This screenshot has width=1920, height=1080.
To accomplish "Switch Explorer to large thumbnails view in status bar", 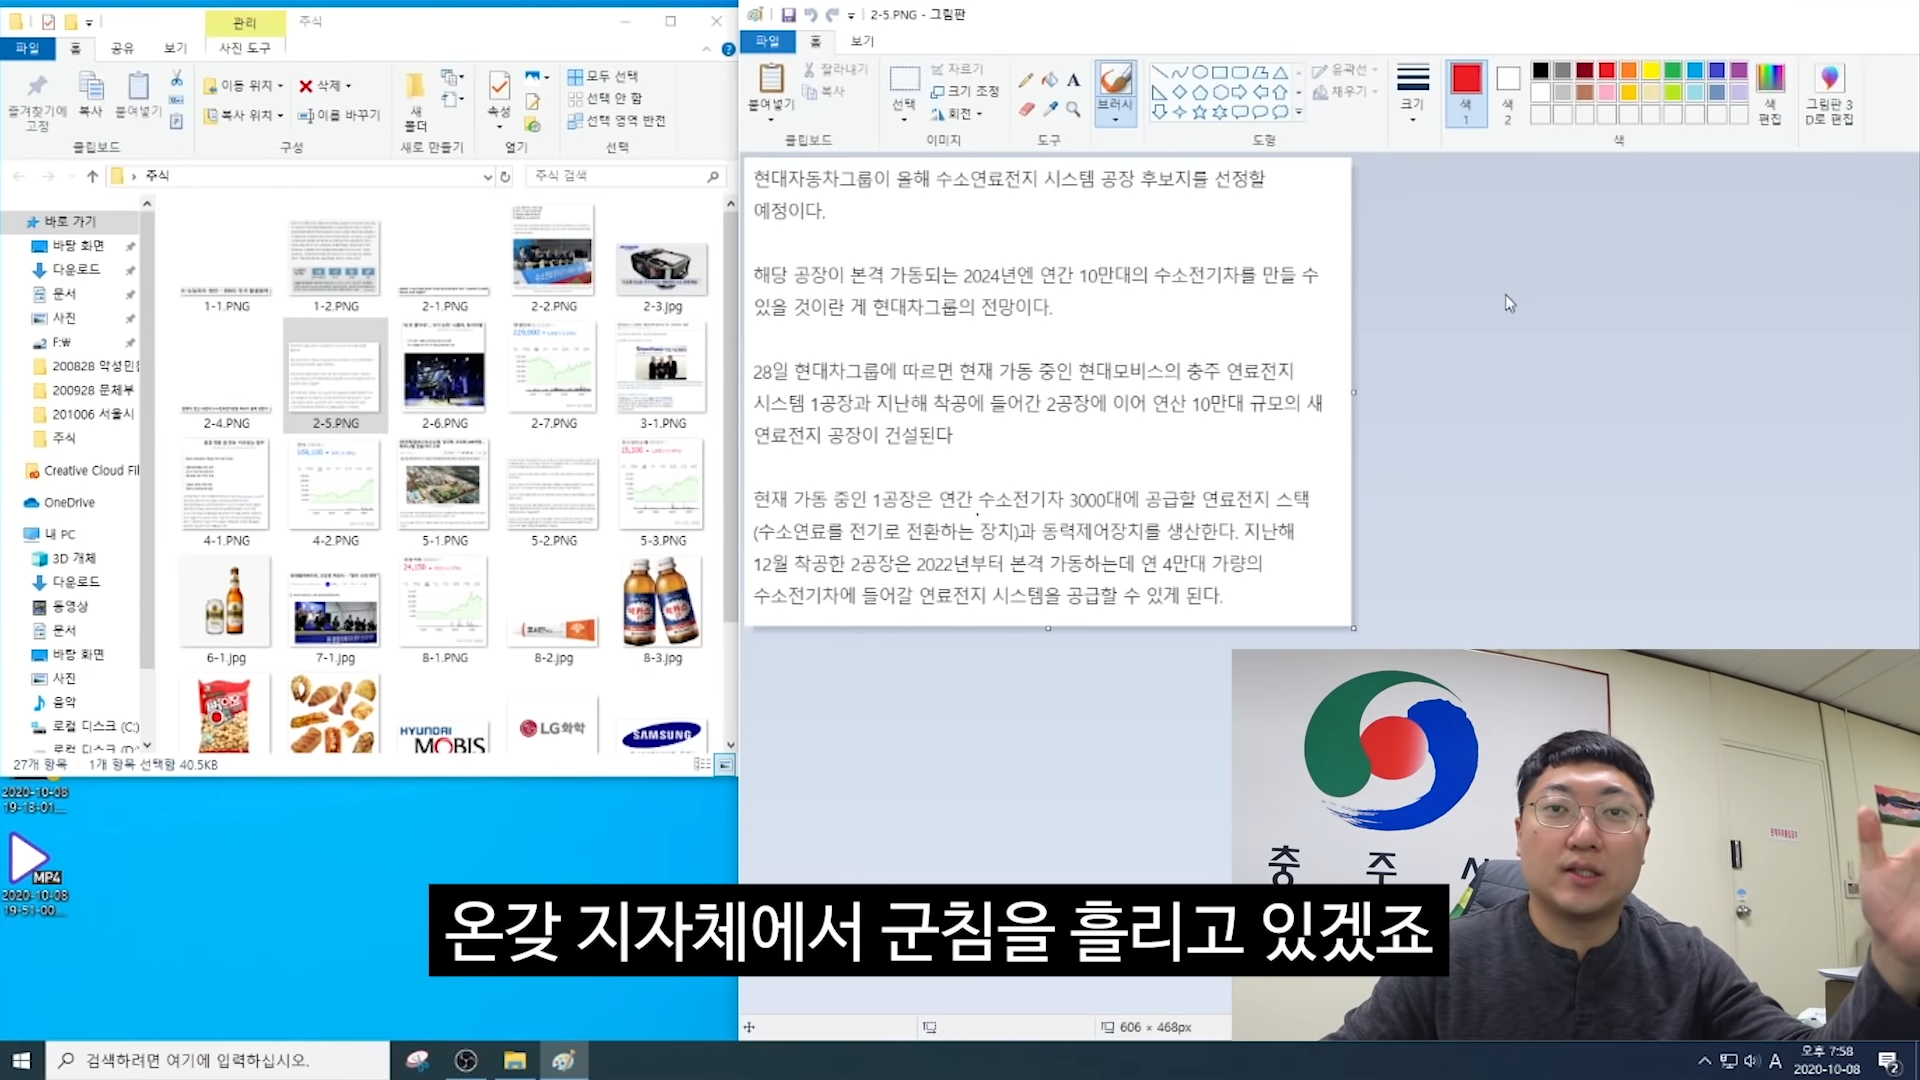I will [725, 764].
